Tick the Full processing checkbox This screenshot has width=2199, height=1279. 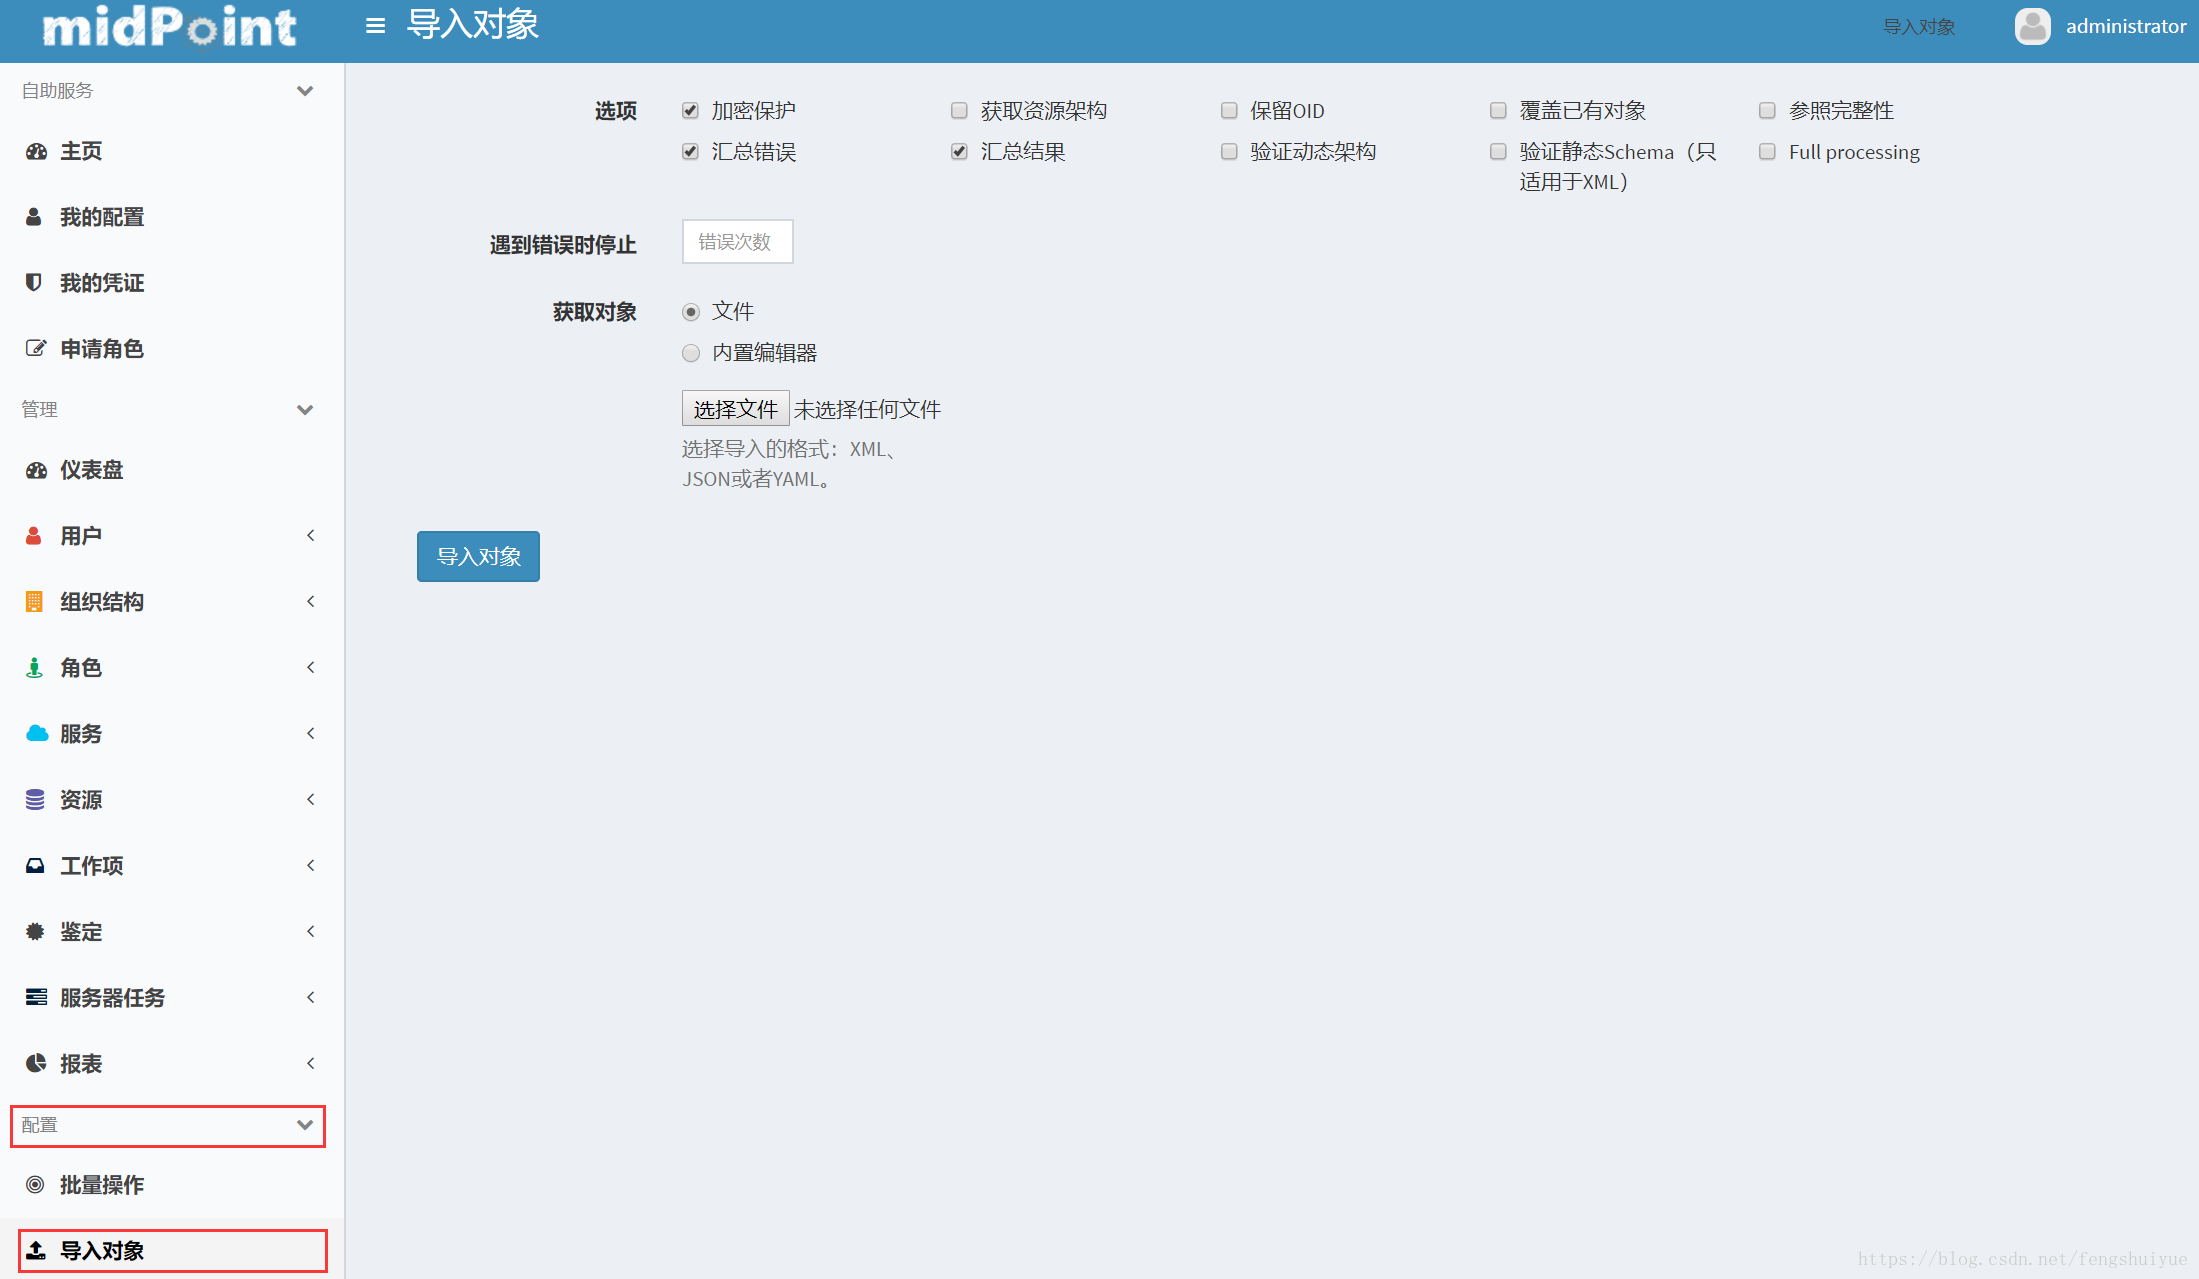coord(1767,152)
